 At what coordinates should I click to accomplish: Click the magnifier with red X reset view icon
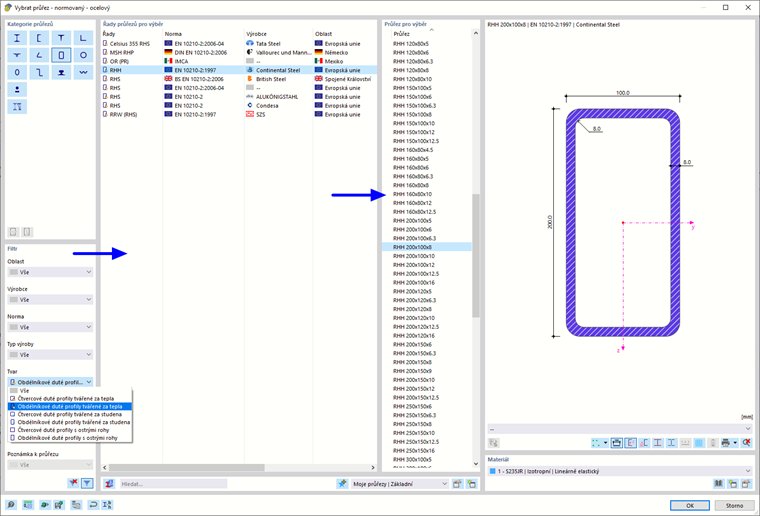coord(746,443)
